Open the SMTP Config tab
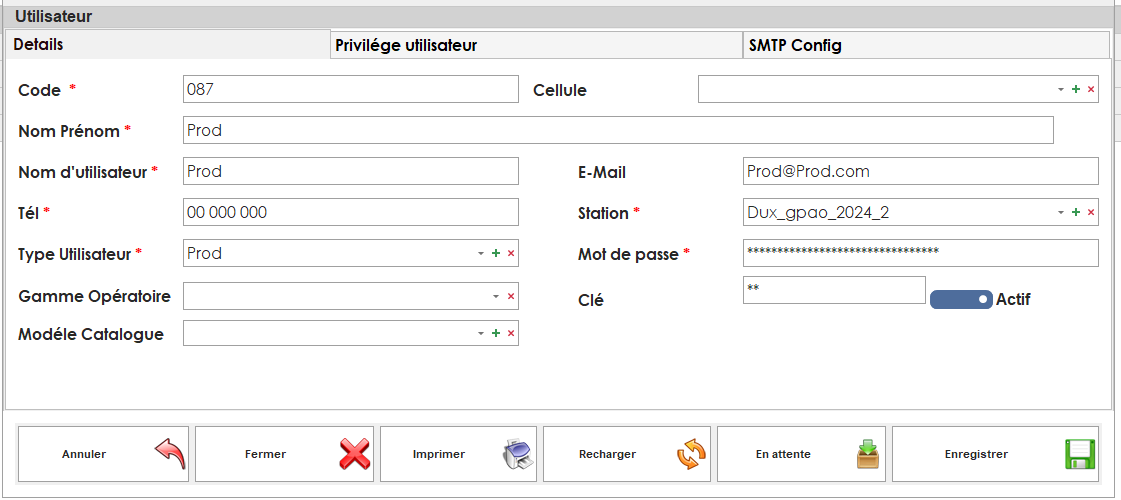1121x500 pixels. tap(925, 46)
